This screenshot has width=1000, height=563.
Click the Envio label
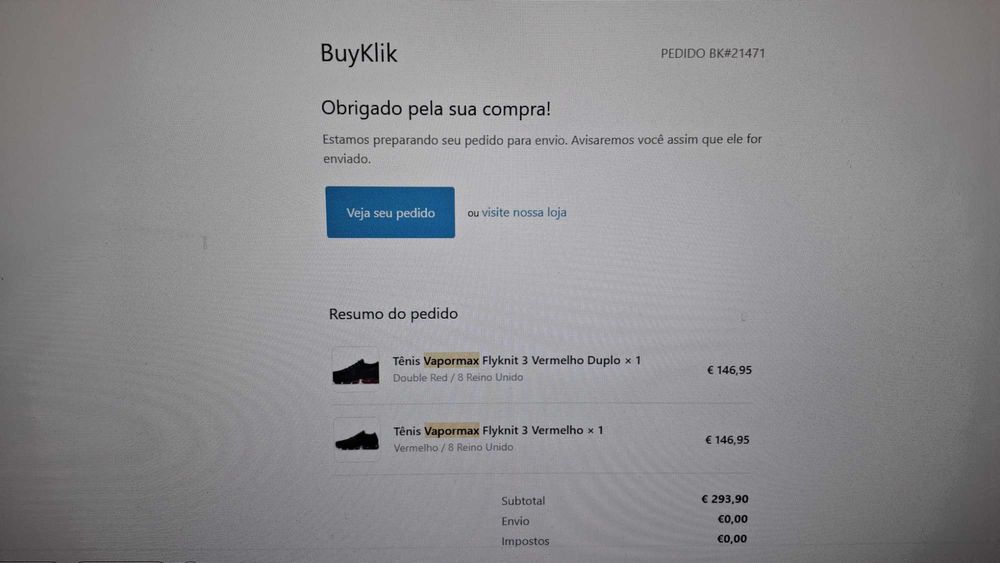coord(515,521)
